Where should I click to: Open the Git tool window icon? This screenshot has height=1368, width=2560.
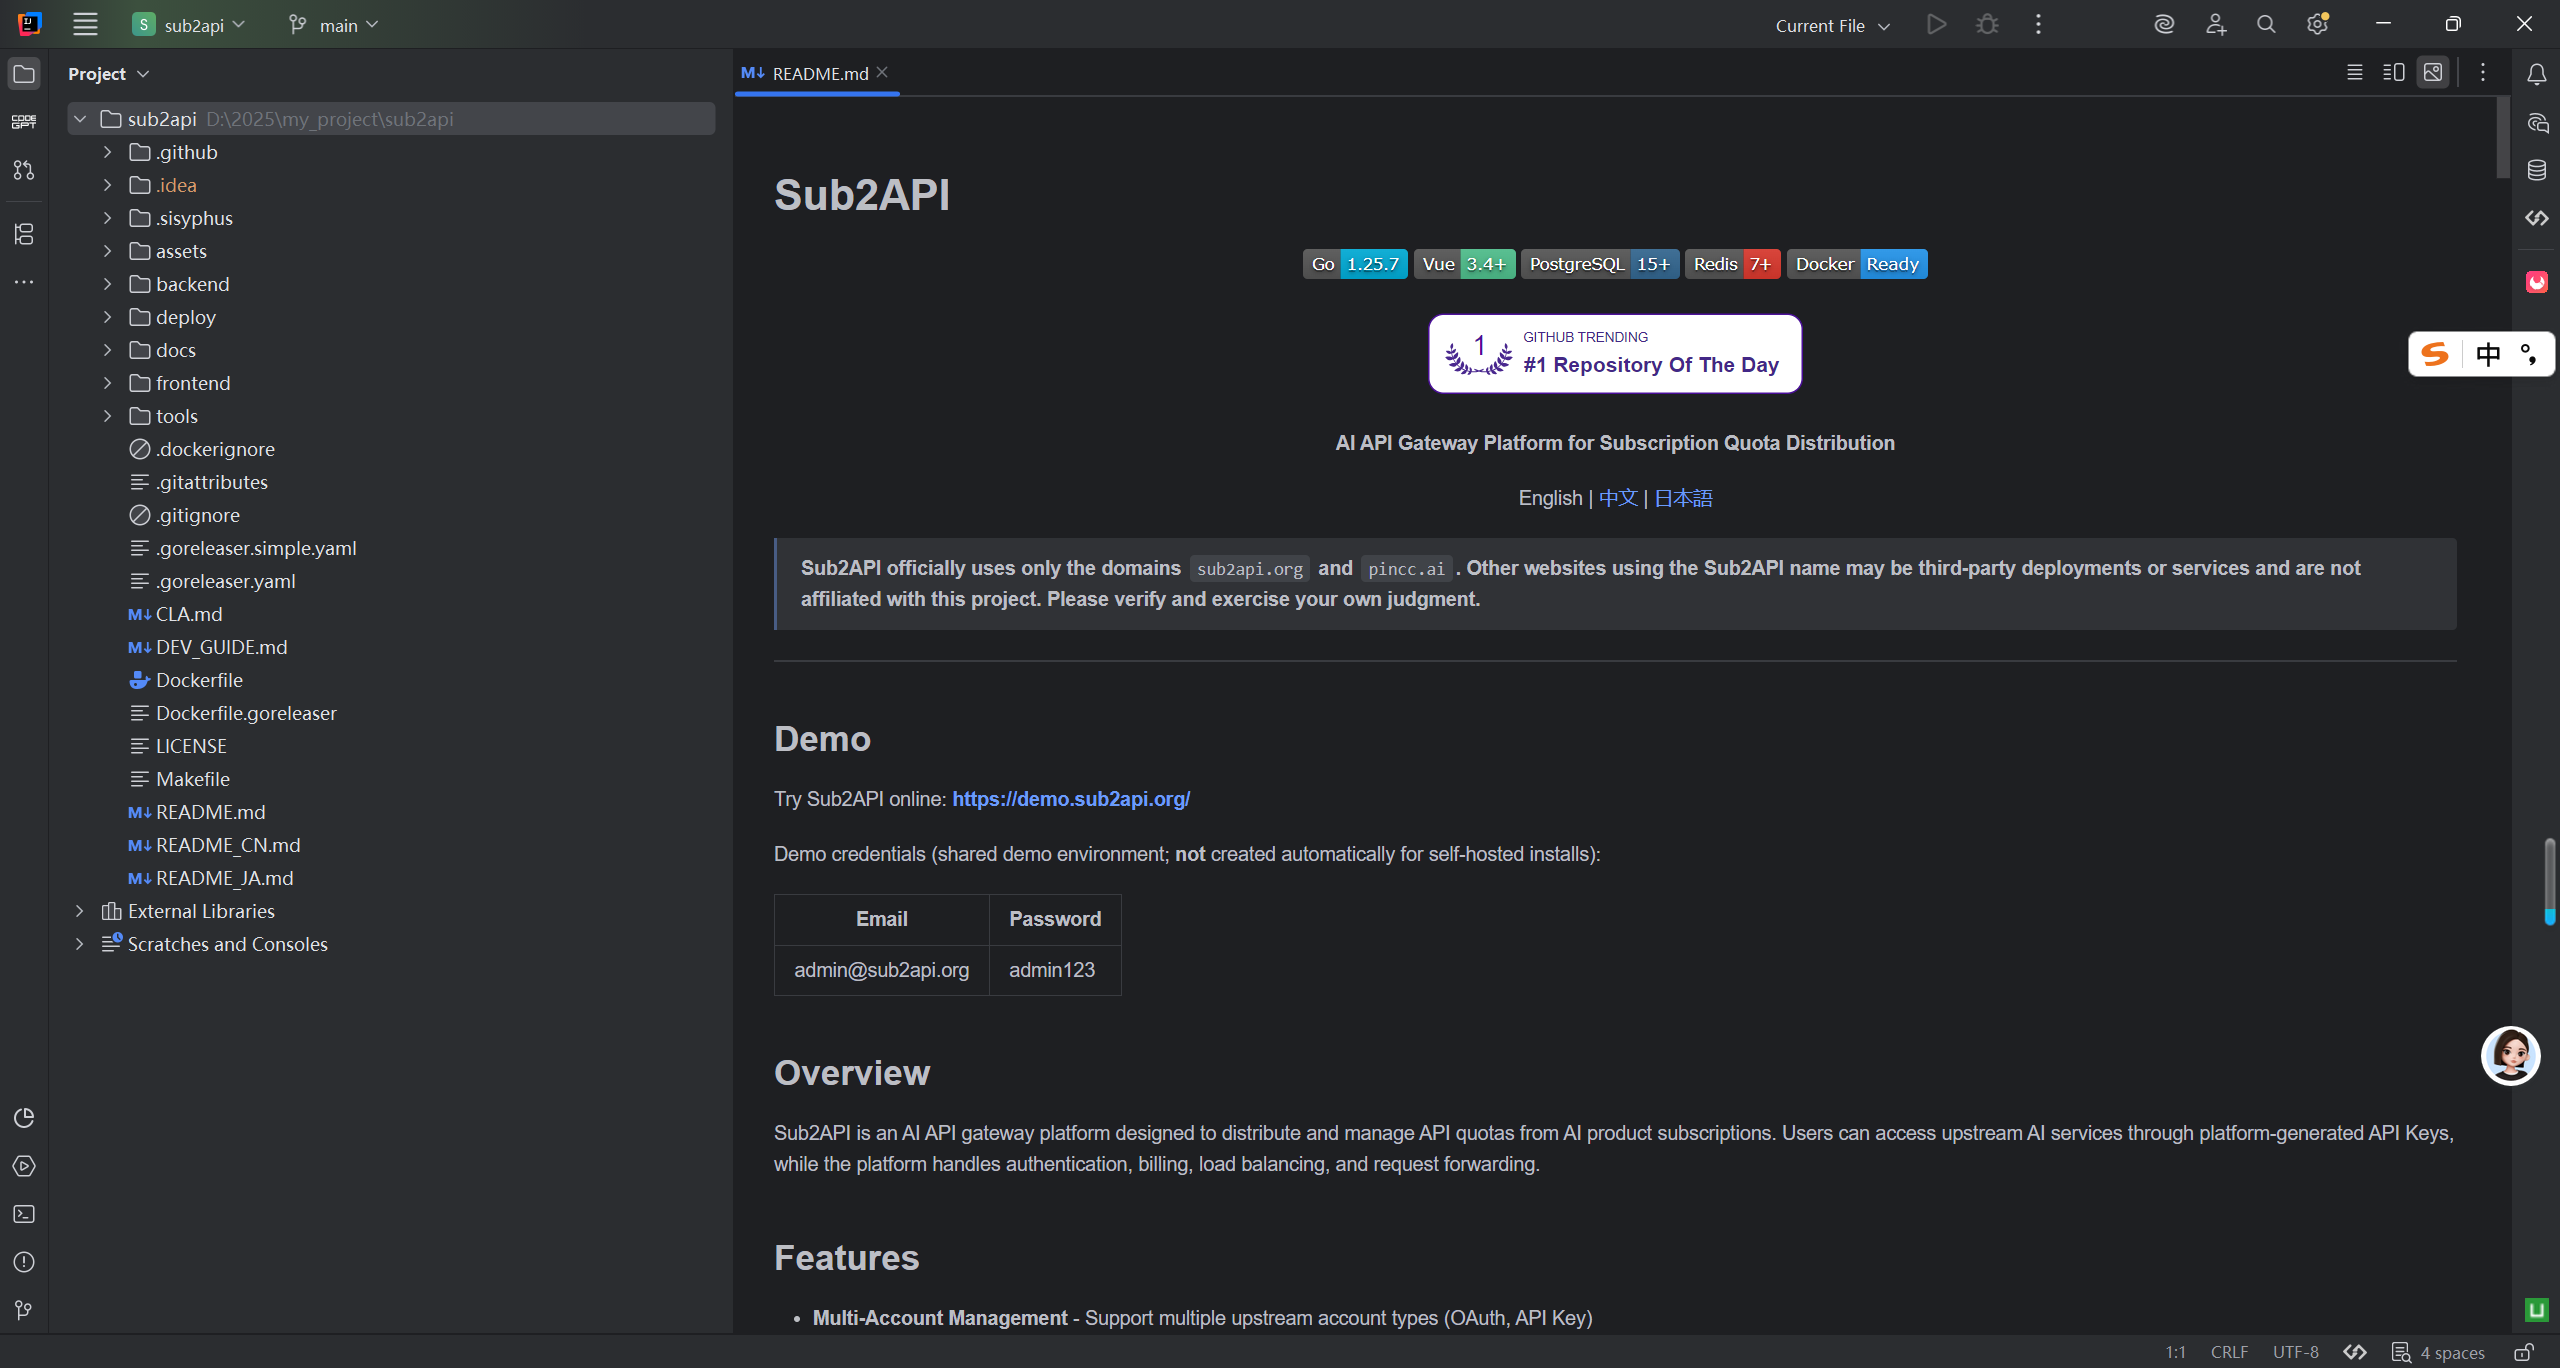pos(24,1310)
